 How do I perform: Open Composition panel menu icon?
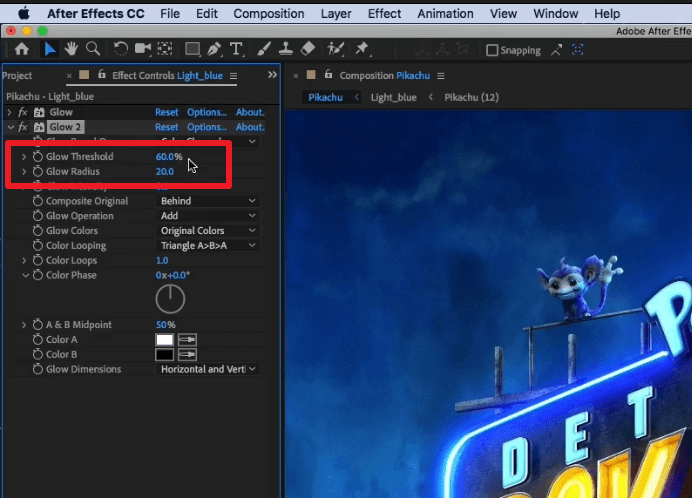(440, 76)
